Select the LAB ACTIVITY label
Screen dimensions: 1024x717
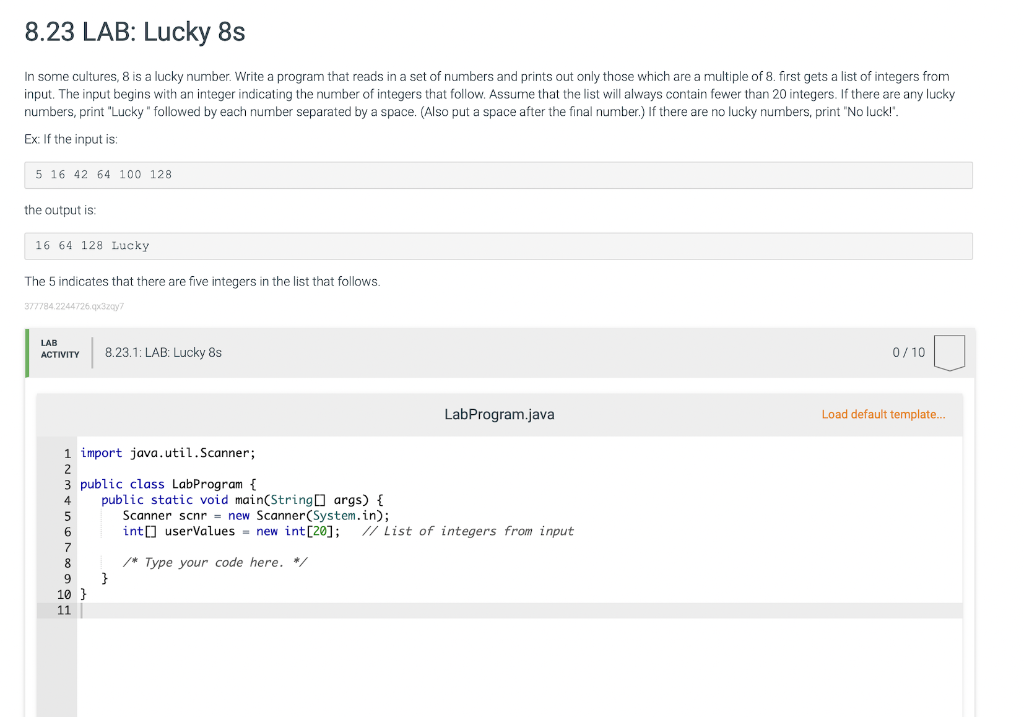click(60, 347)
